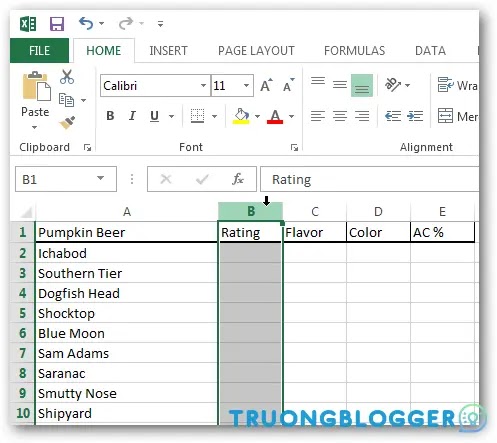The height and width of the screenshot is (443, 497).
Task: Open the Name Box dropdown arrow
Action: click(x=100, y=178)
